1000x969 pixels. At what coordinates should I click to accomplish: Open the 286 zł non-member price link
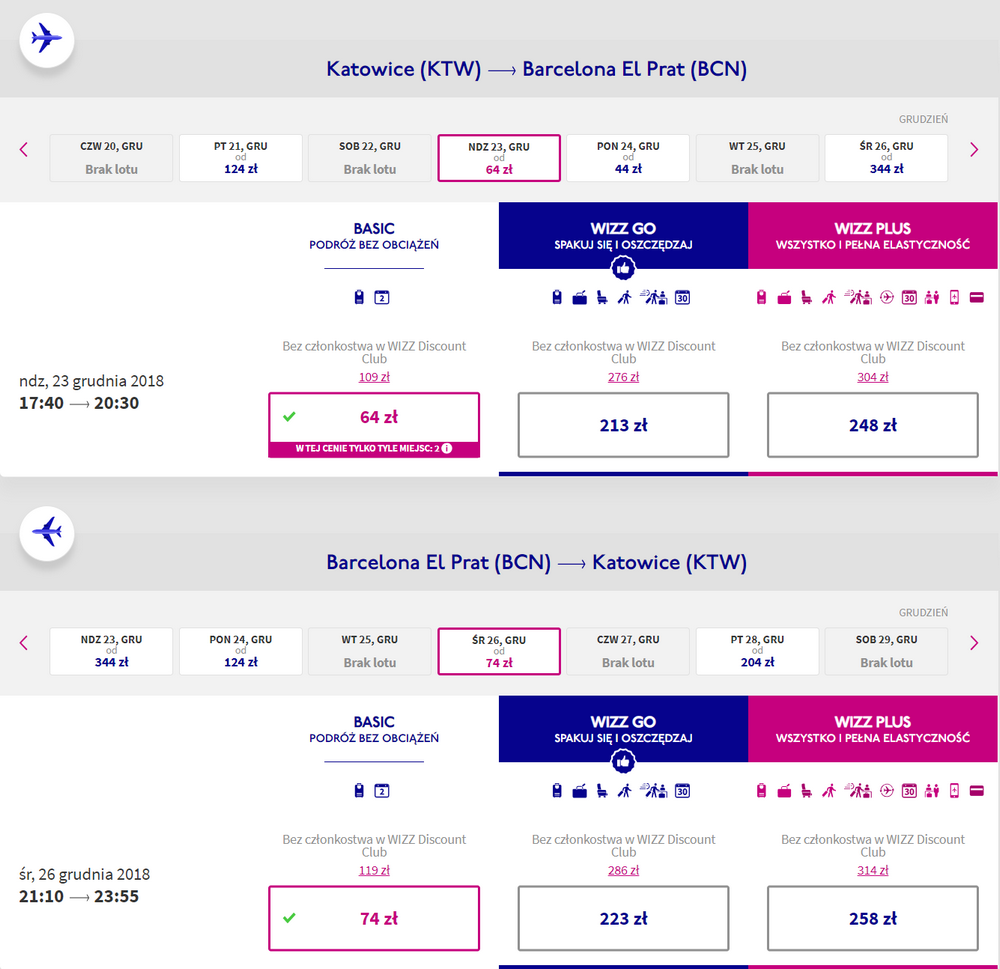pos(623,870)
